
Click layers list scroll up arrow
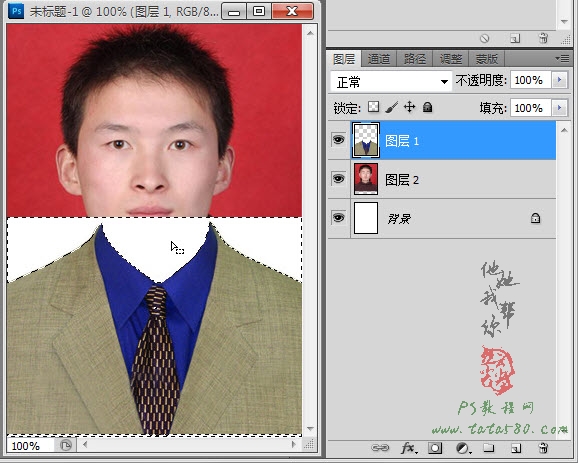point(564,130)
